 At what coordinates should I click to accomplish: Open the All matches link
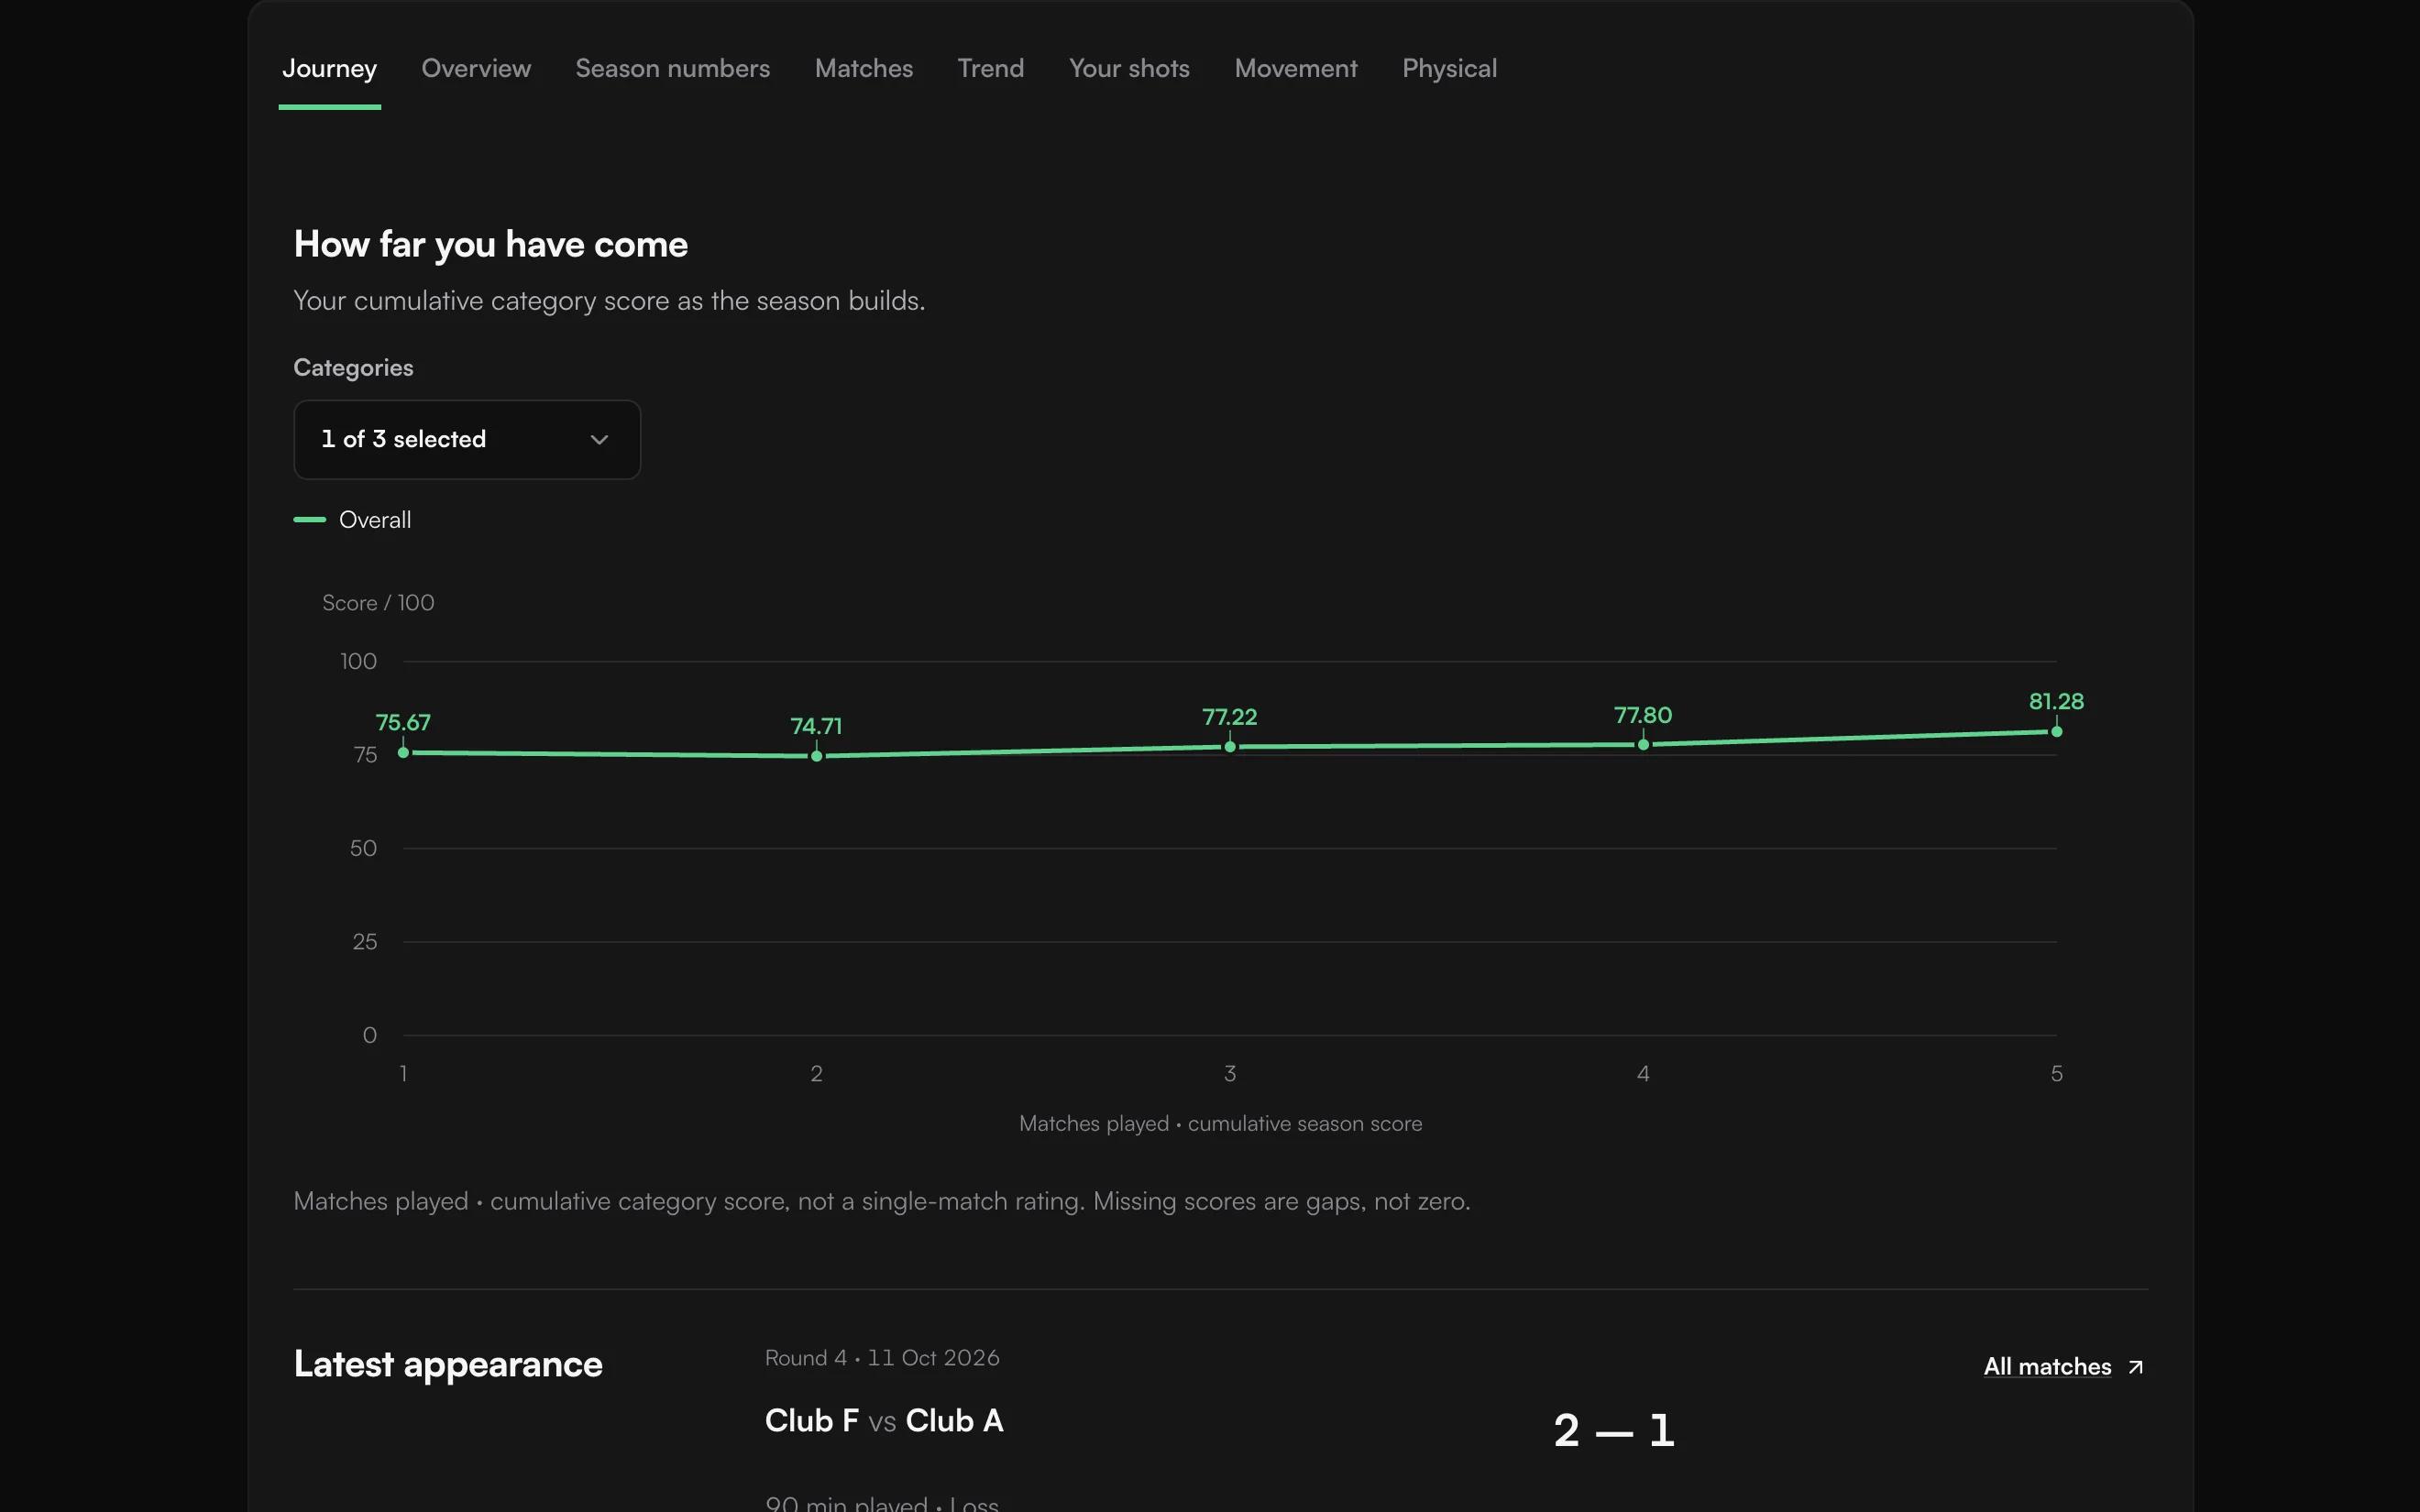tap(2064, 1367)
